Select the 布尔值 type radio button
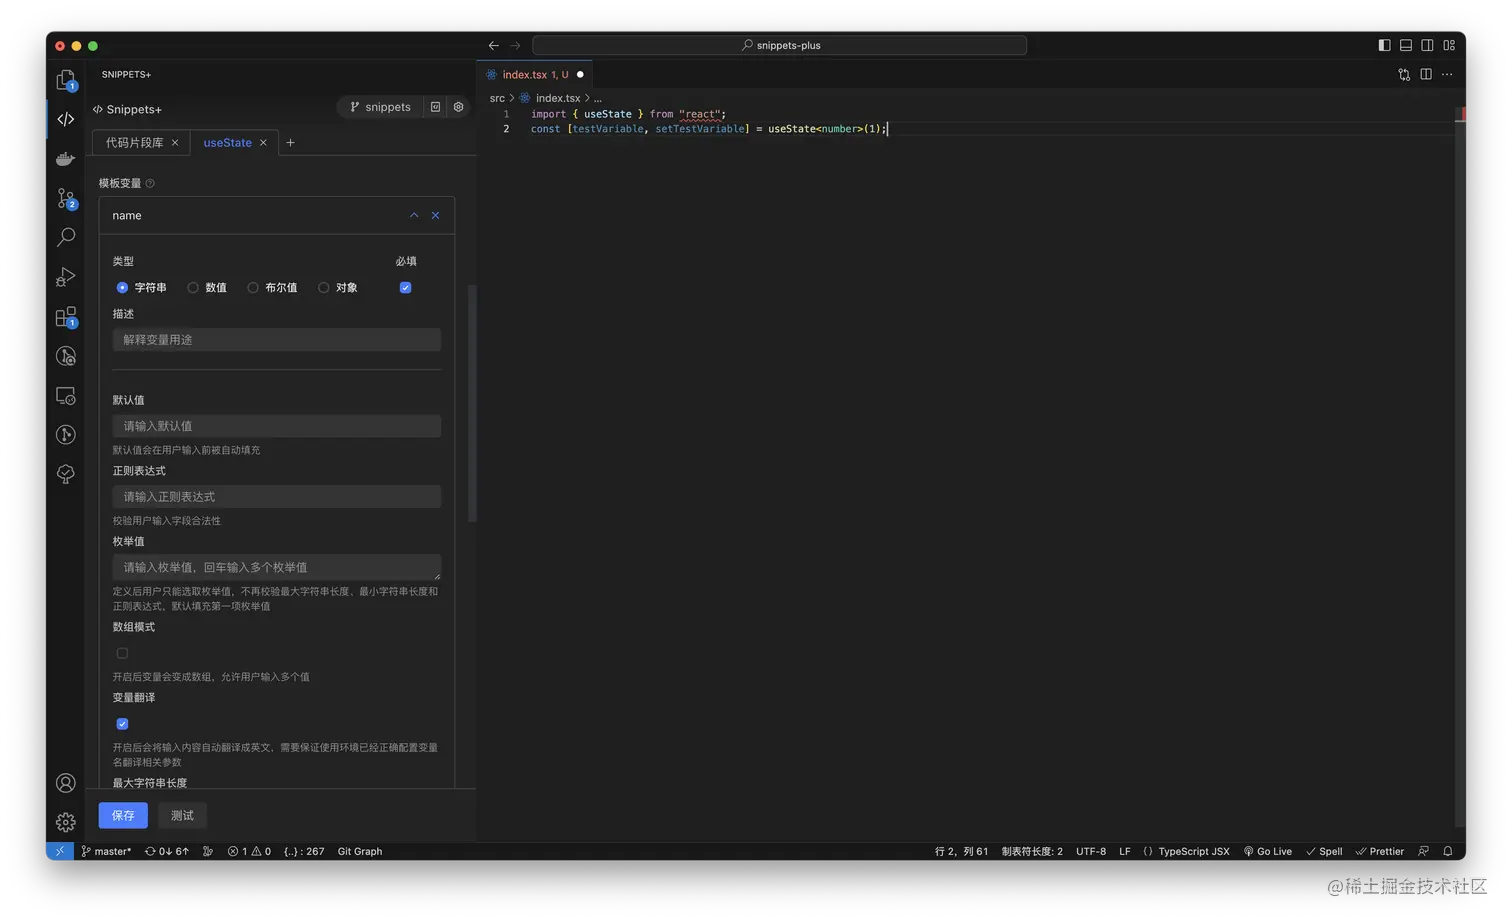1512x921 pixels. pos(253,288)
